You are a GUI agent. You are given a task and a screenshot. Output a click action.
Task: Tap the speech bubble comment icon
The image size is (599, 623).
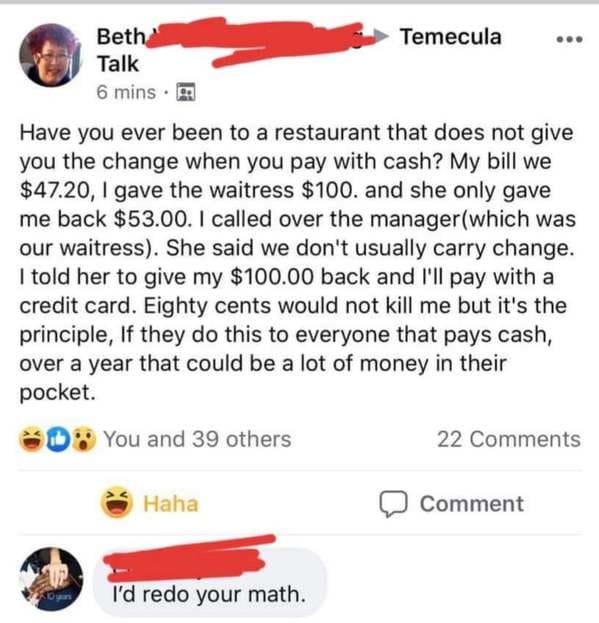393,504
